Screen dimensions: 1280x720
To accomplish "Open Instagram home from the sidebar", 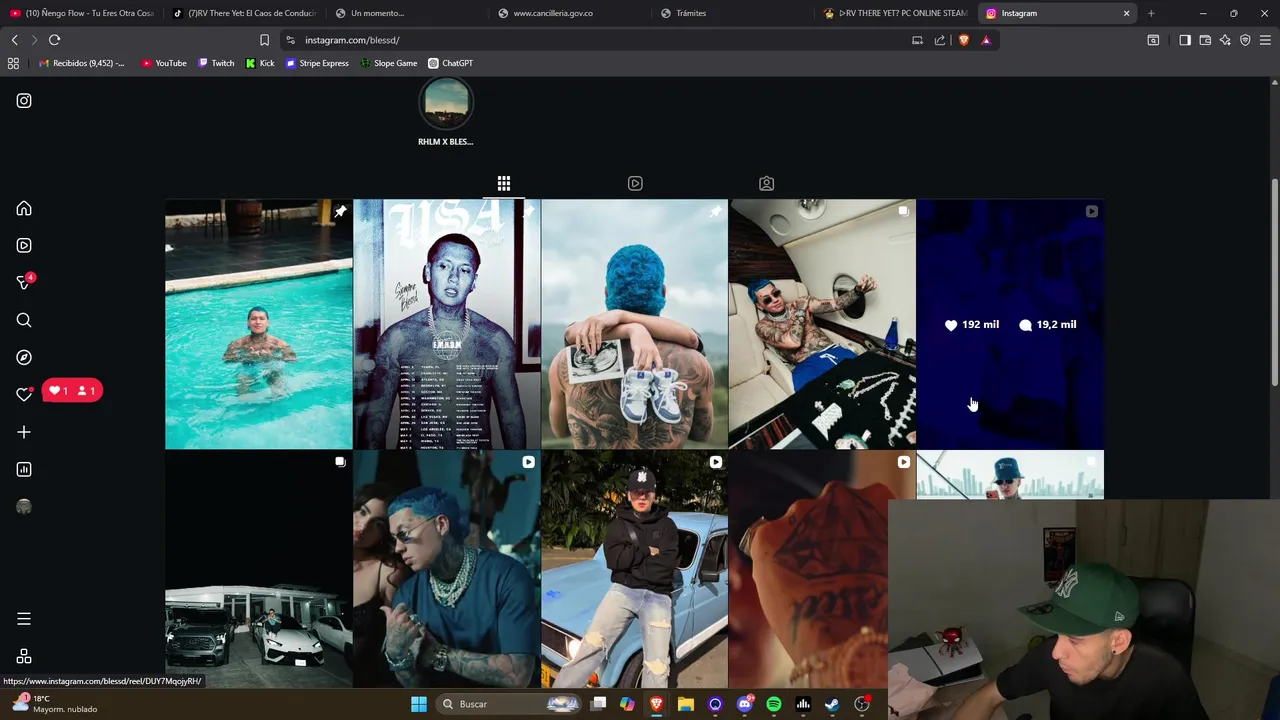I will click(x=24, y=209).
